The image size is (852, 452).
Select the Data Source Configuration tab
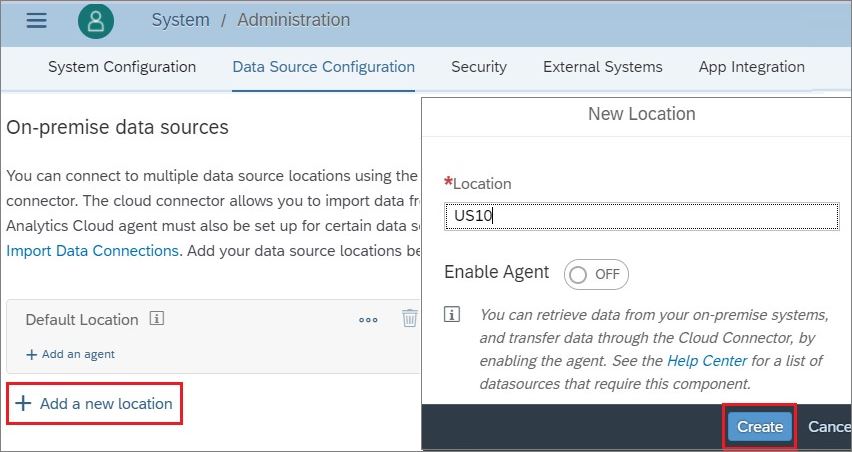coord(323,67)
